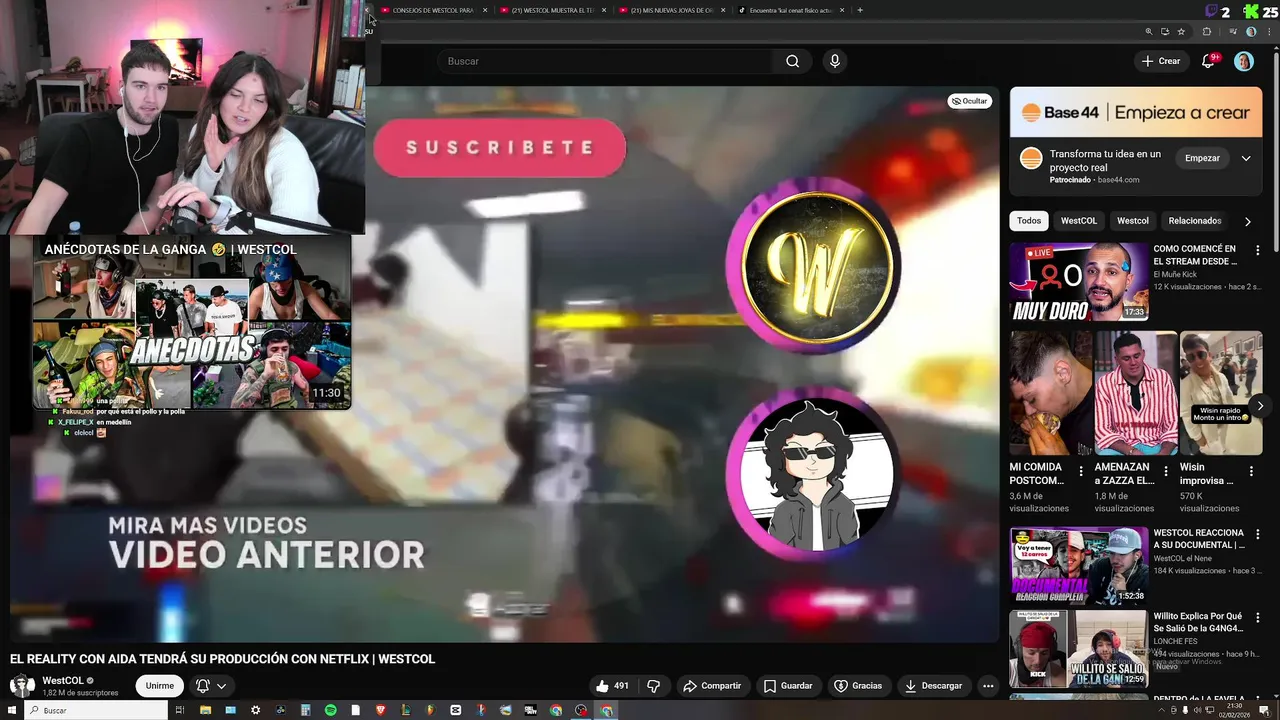The image size is (1280, 720).
Task: Open options for the Wisin improvisa short
Action: [x=1251, y=470]
